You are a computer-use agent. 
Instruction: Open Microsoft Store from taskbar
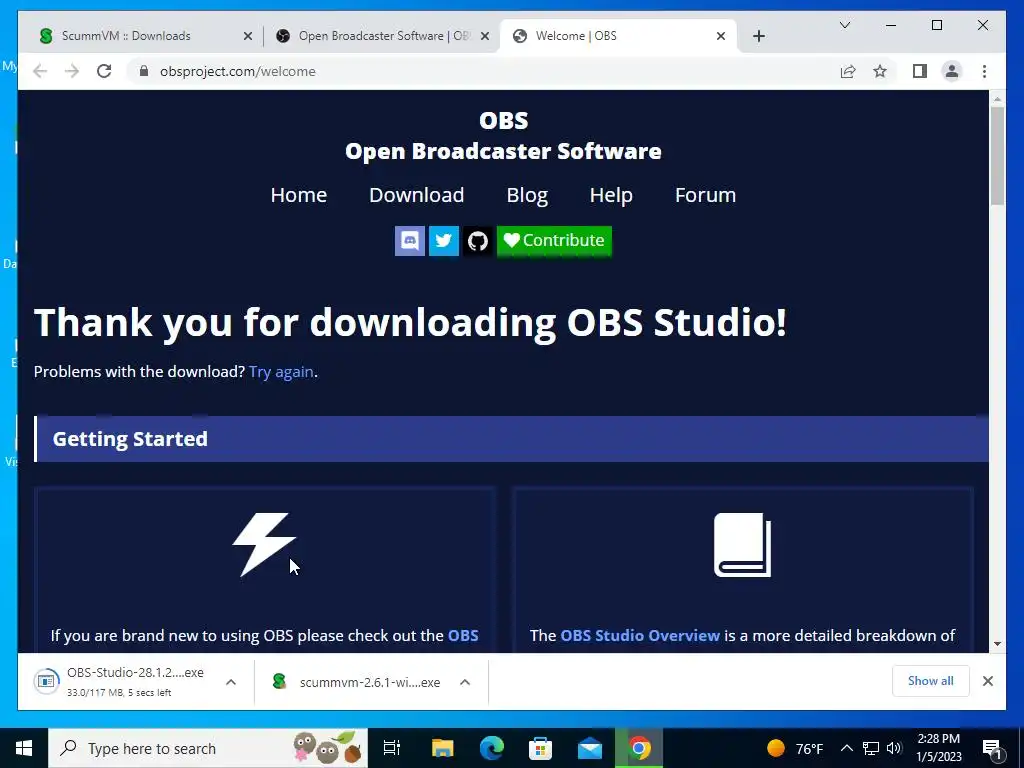[540, 748]
